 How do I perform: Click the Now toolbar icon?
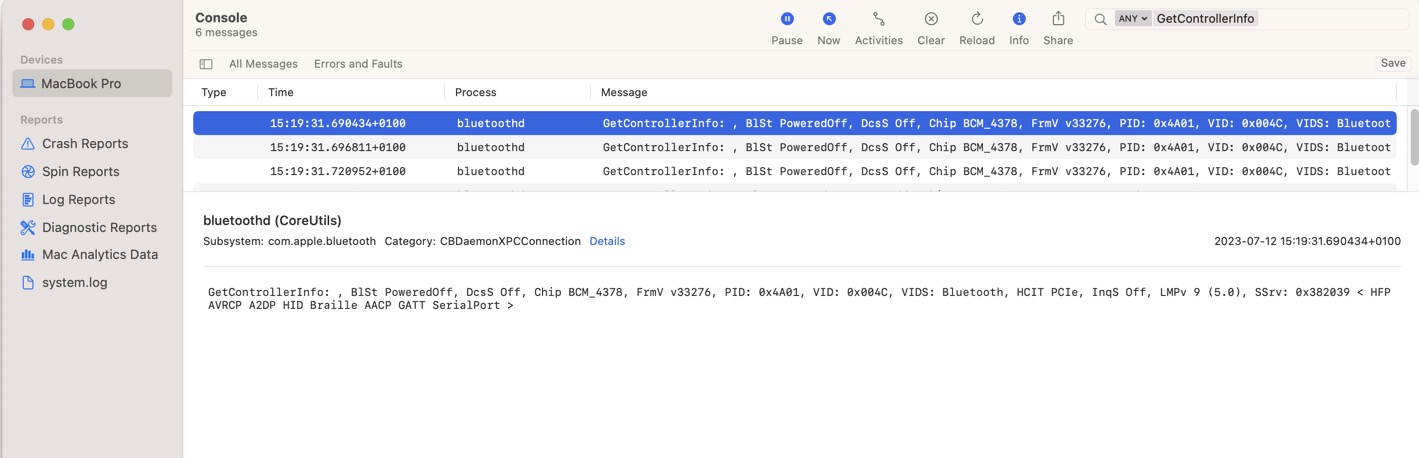pos(829,19)
